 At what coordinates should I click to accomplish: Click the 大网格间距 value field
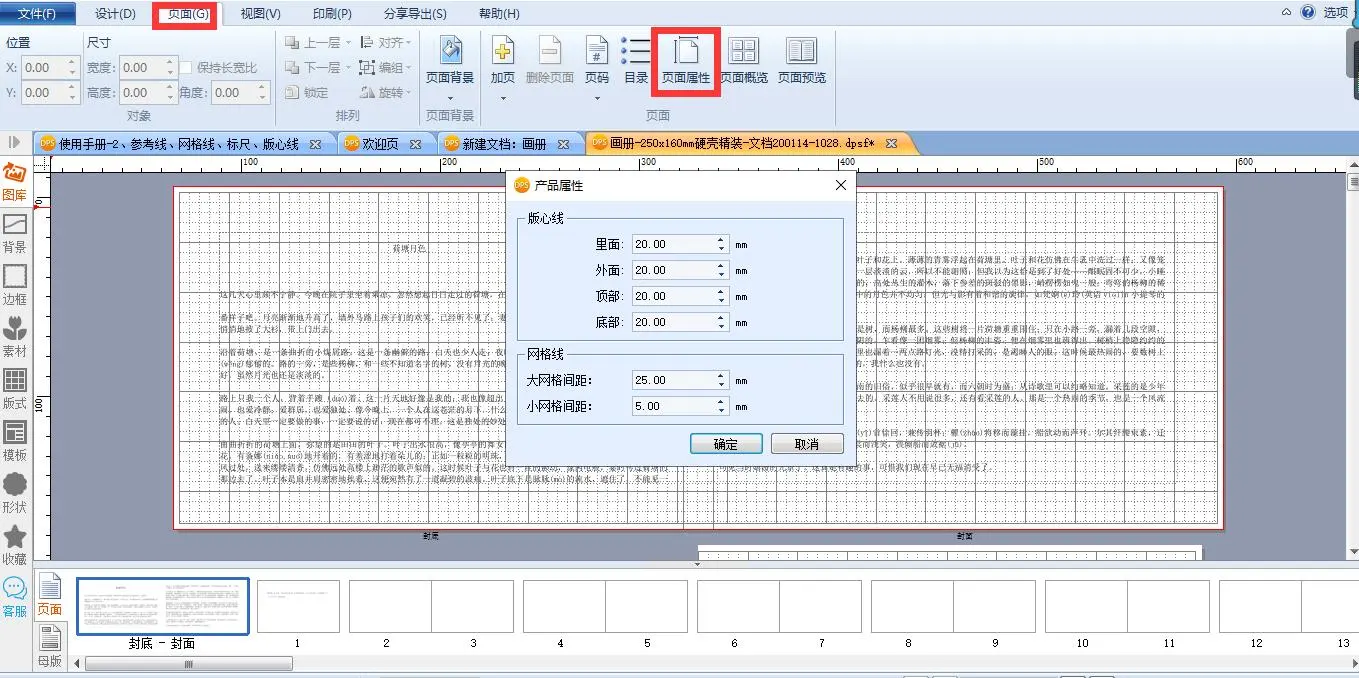[x=673, y=381]
